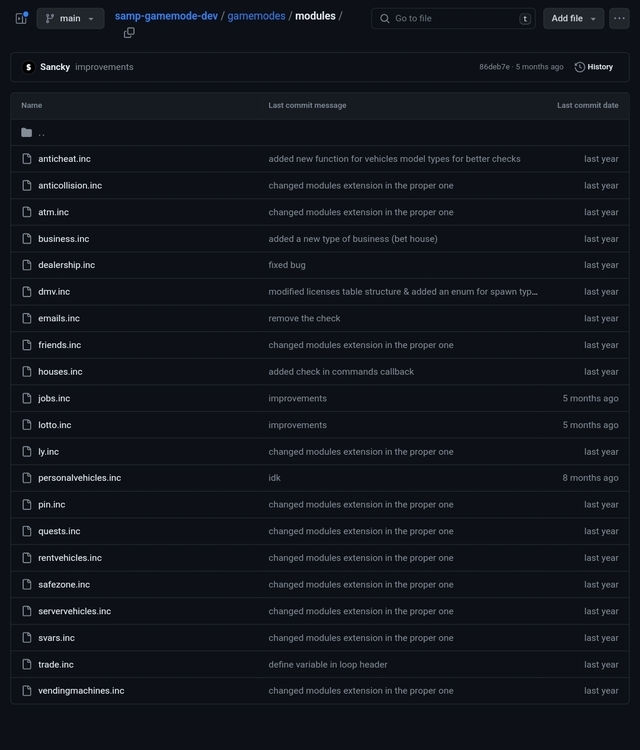This screenshot has height=750, width=640.
Task: Open the 'fixed bug' commit message
Action: pyautogui.click(x=287, y=265)
